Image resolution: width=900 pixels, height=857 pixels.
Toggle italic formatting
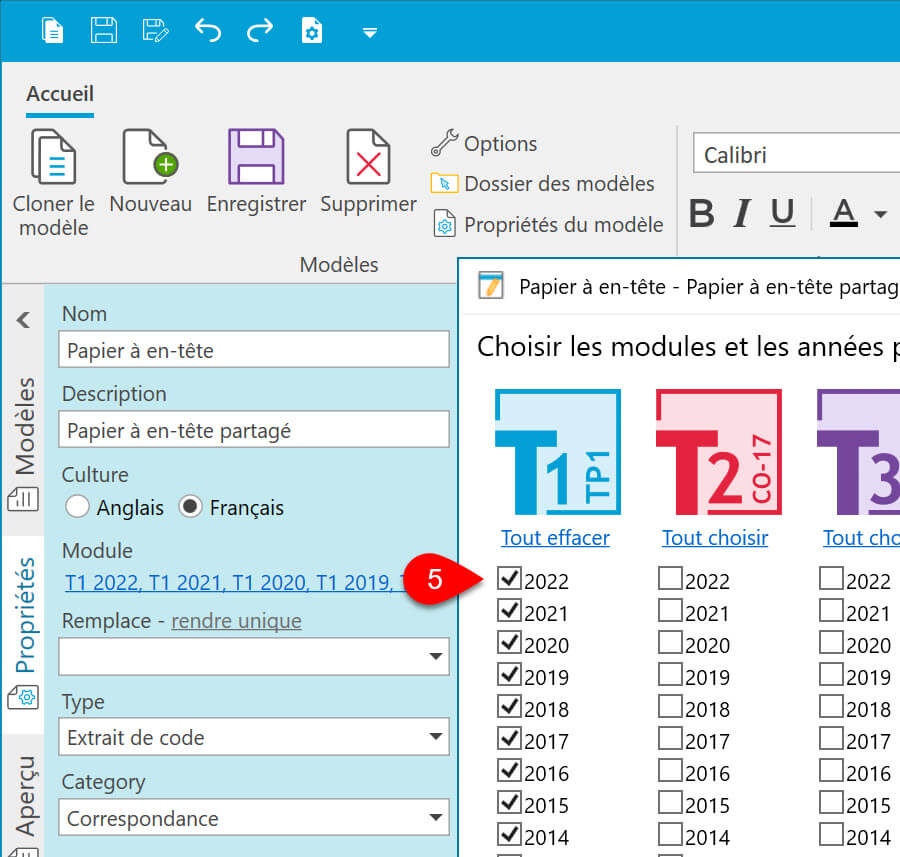[742, 213]
